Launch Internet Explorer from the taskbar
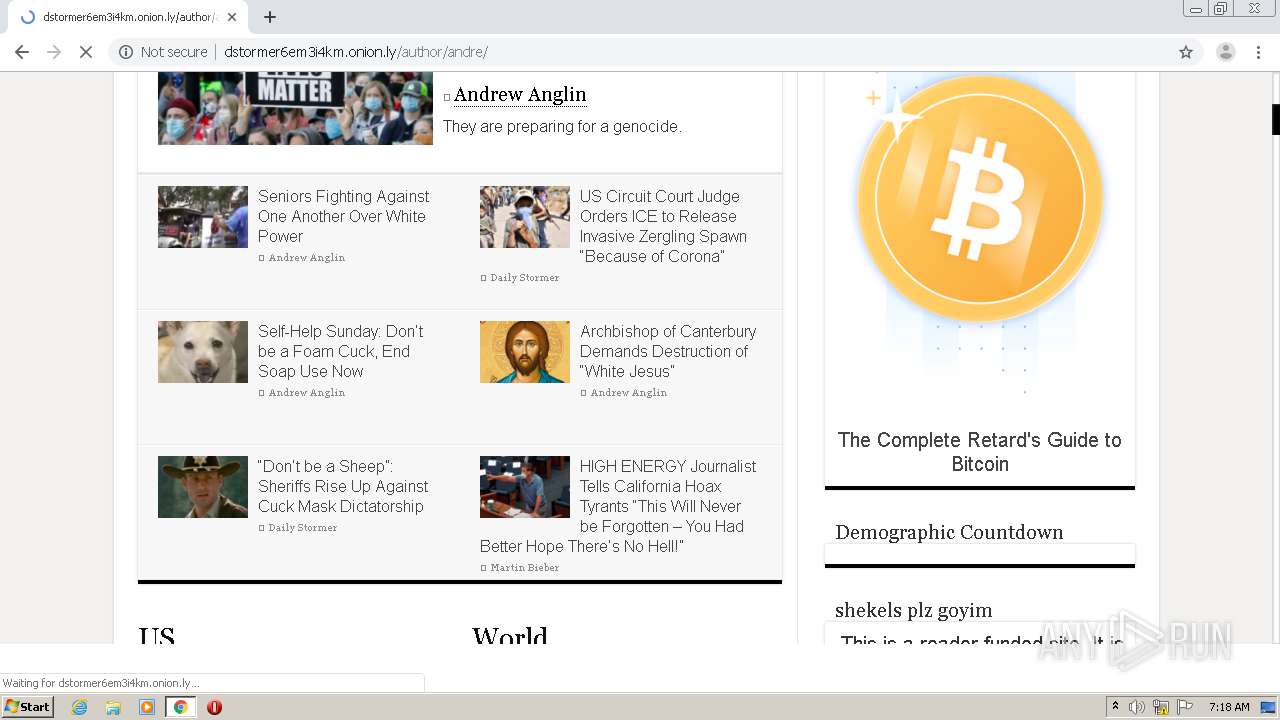The image size is (1280, 720). pyautogui.click(x=80, y=707)
